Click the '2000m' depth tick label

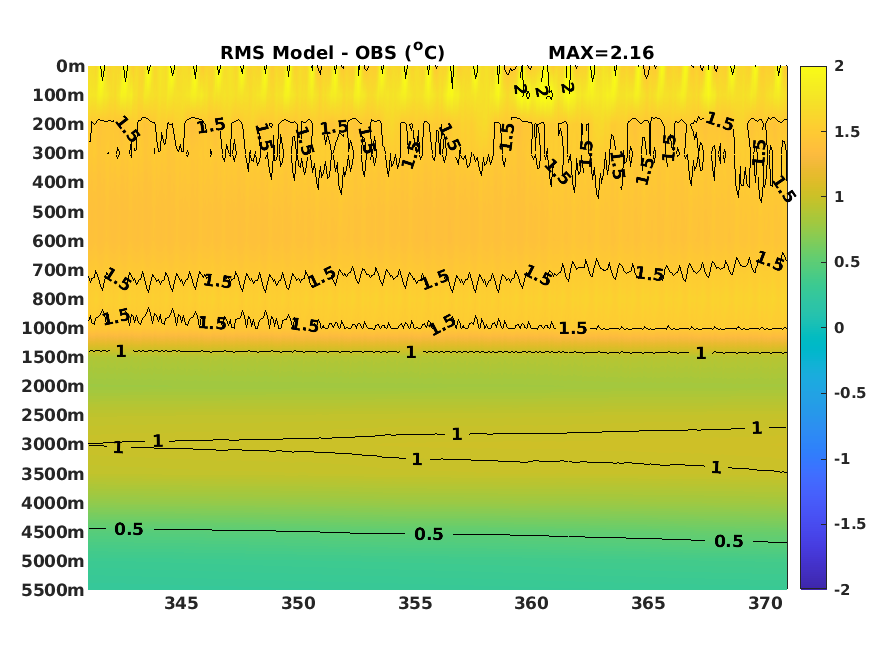click(x=53, y=386)
